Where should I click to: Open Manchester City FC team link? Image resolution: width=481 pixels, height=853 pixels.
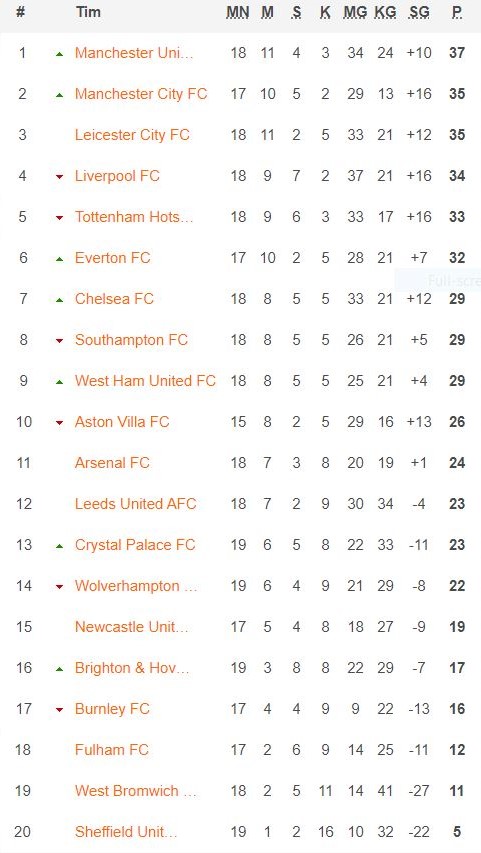141,94
